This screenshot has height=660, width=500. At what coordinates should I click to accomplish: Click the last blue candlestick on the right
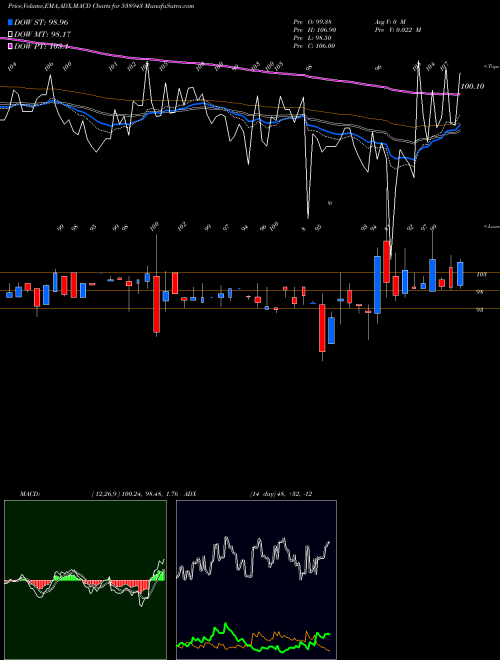(460, 274)
